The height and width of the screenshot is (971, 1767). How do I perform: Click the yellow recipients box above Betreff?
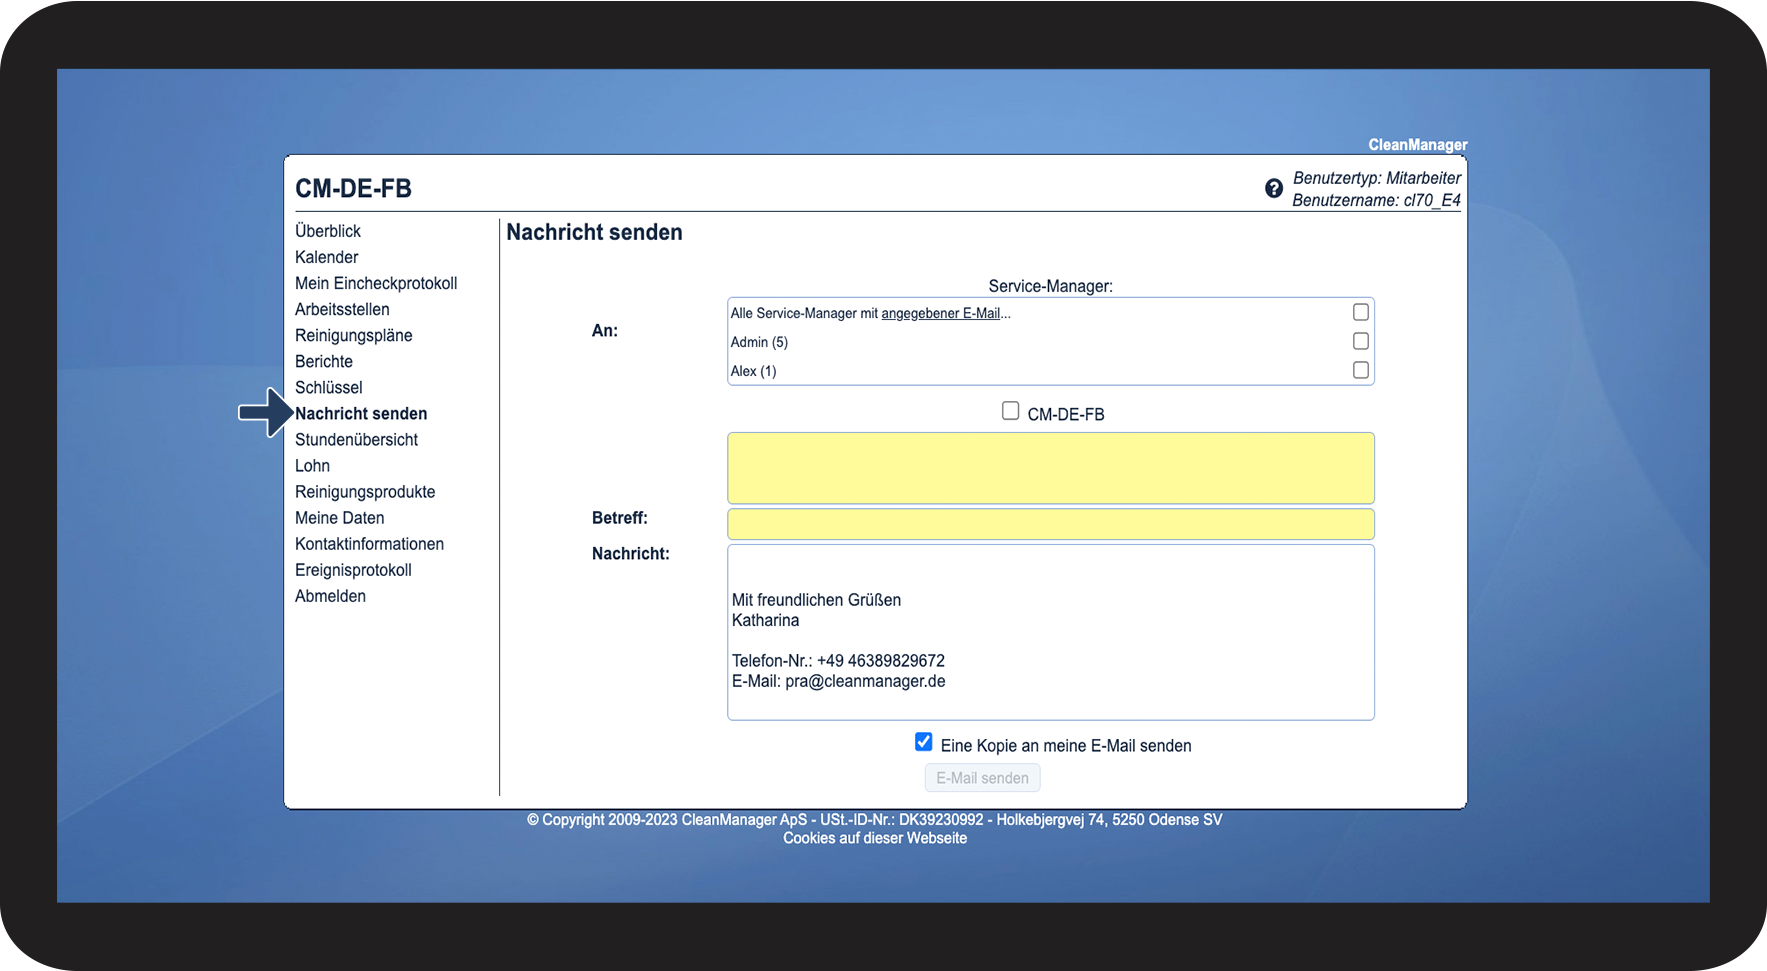click(x=1050, y=468)
